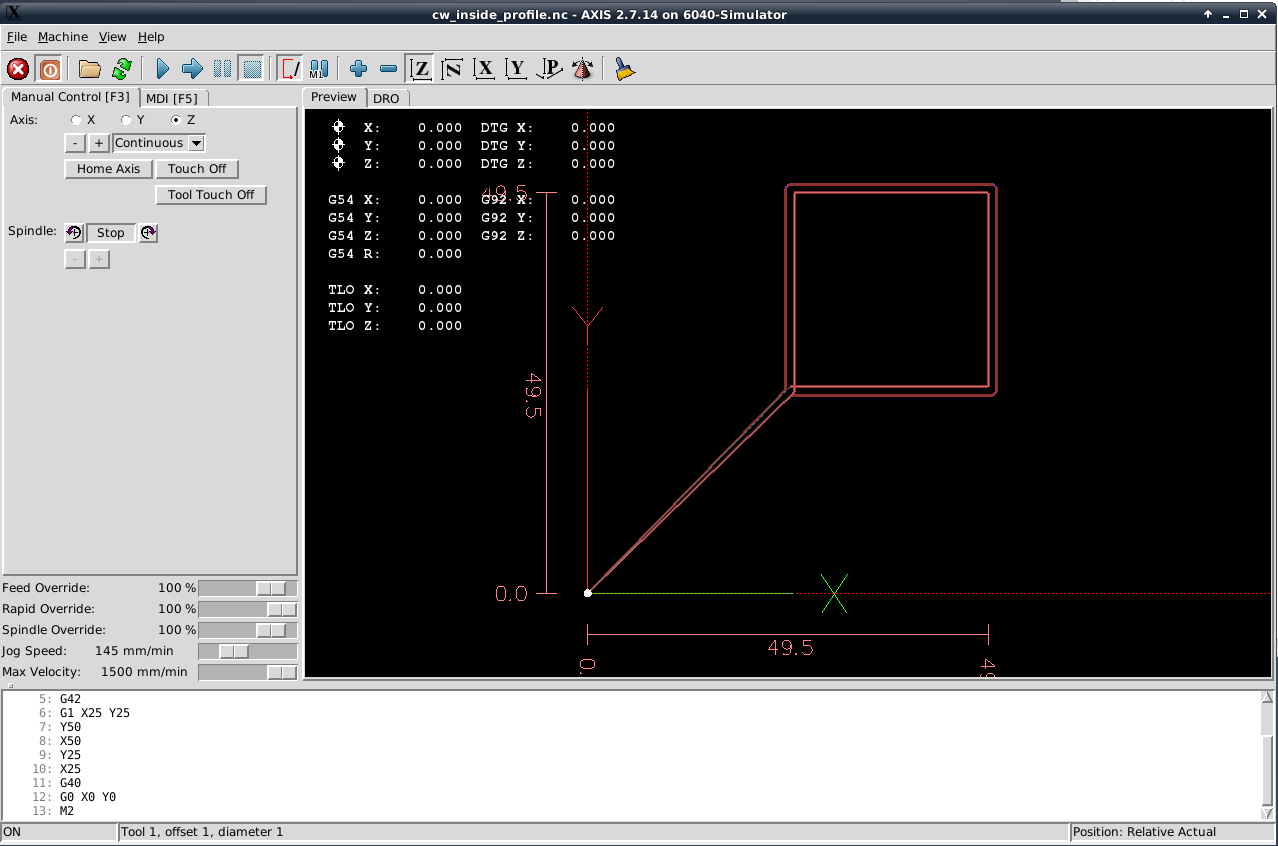Select front view Y

(x=516, y=69)
